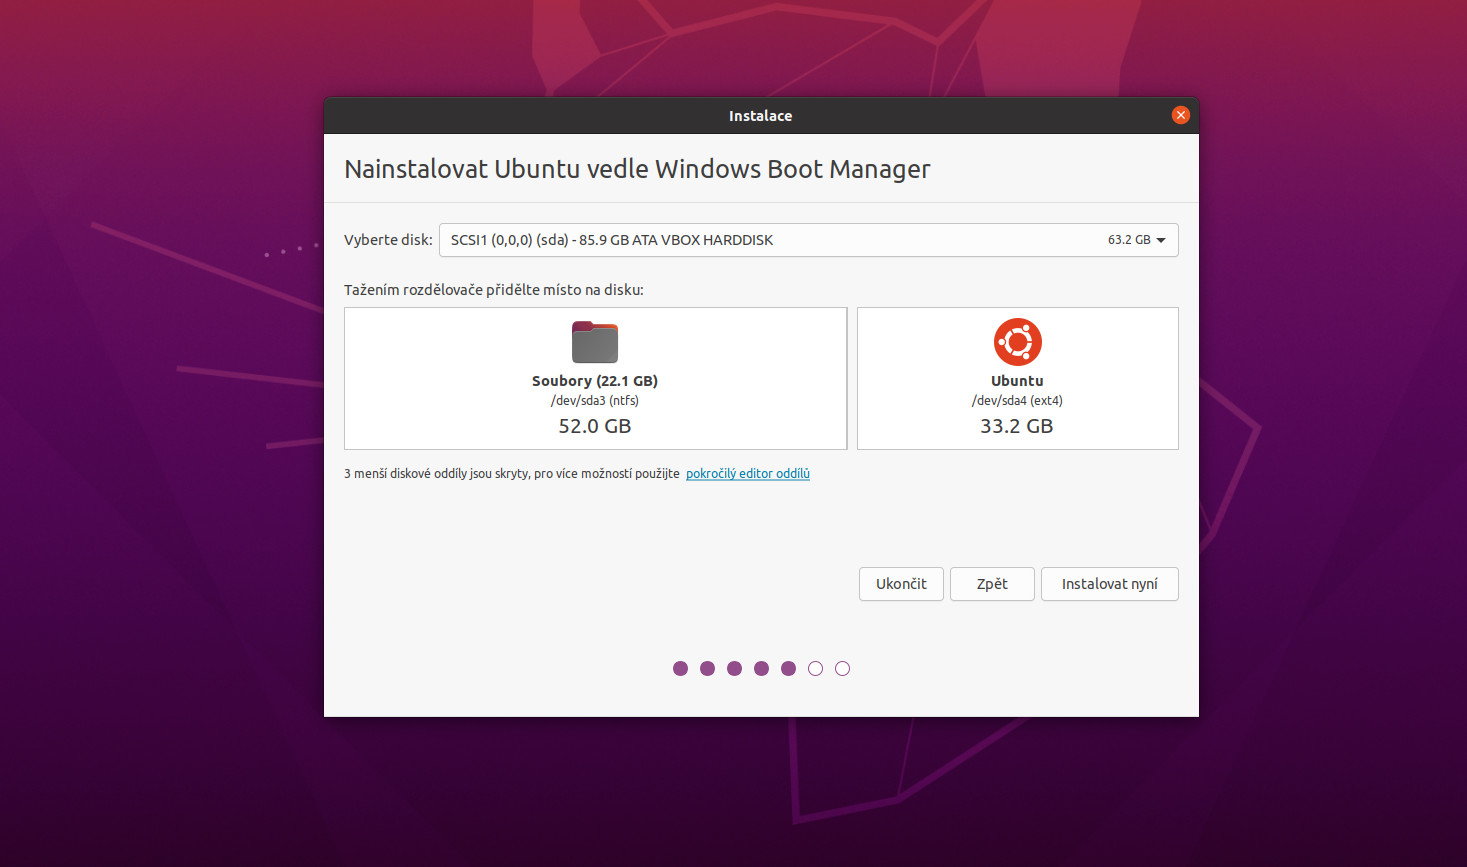1467x867 pixels.
Task: Click the /dev/sda4 (ext4) text
Action: click(x=1017, y=401)
